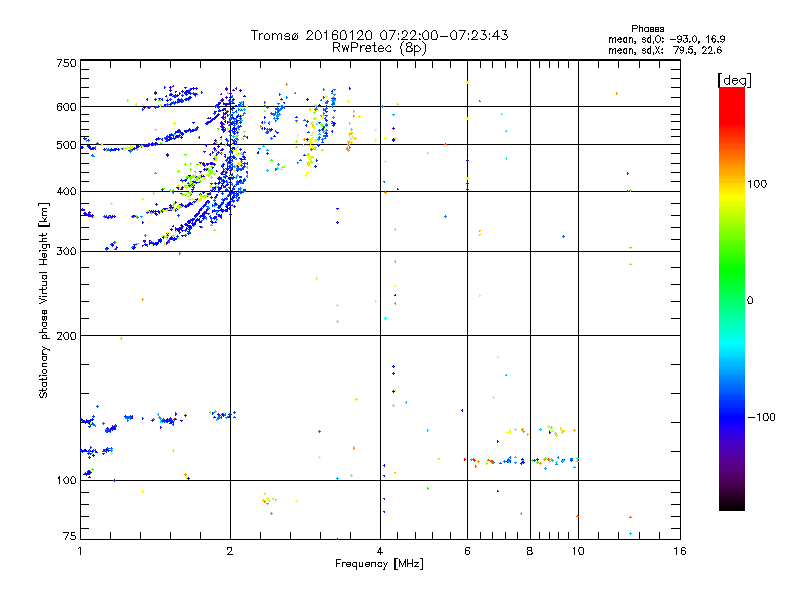Image resolution: width=800 pixels, height=600 pixels.
Task: Click the y-axis label '750'
Action: (x=66, y=63)
